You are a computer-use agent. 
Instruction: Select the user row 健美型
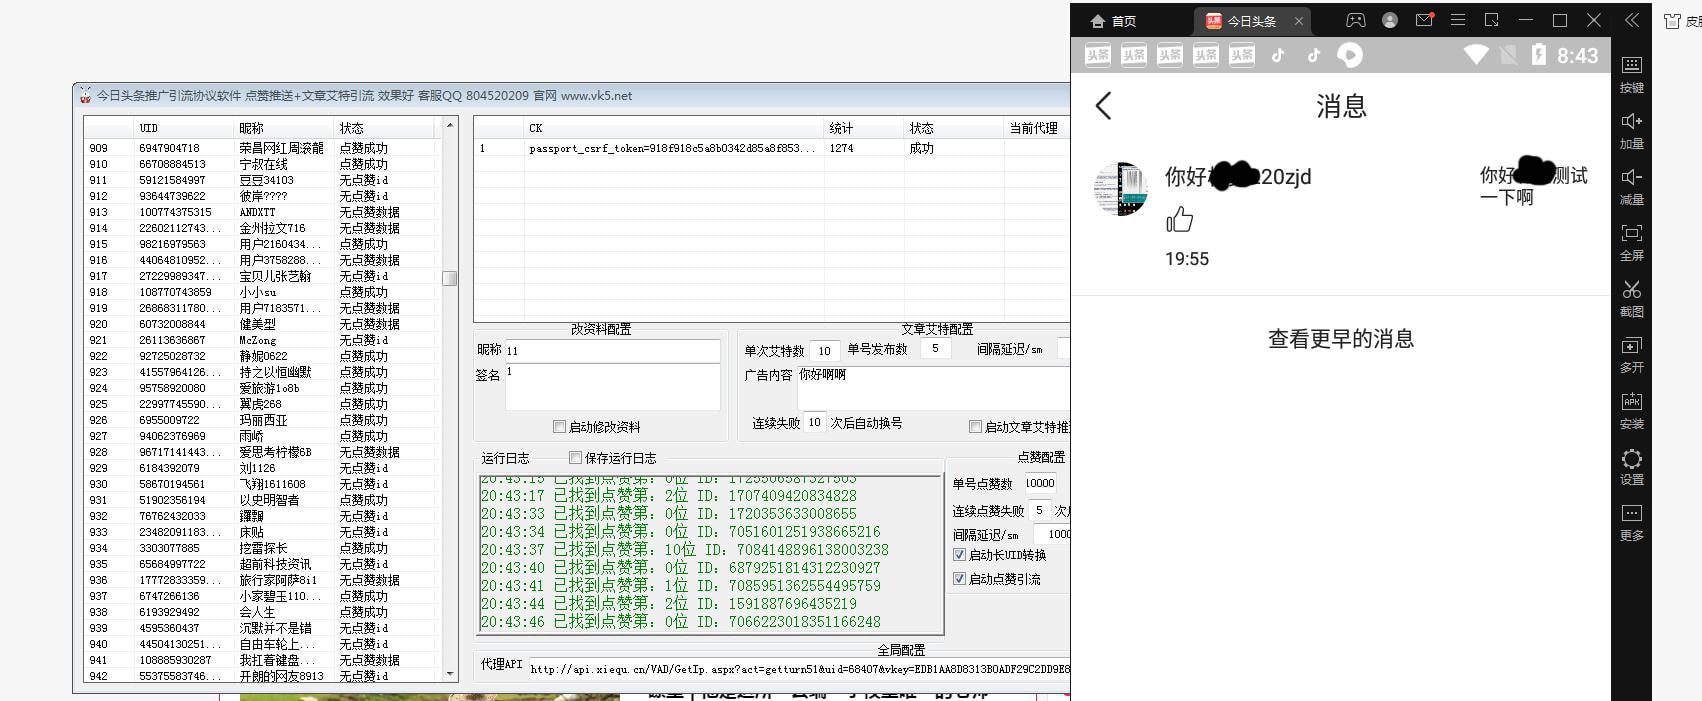point(260,324)
